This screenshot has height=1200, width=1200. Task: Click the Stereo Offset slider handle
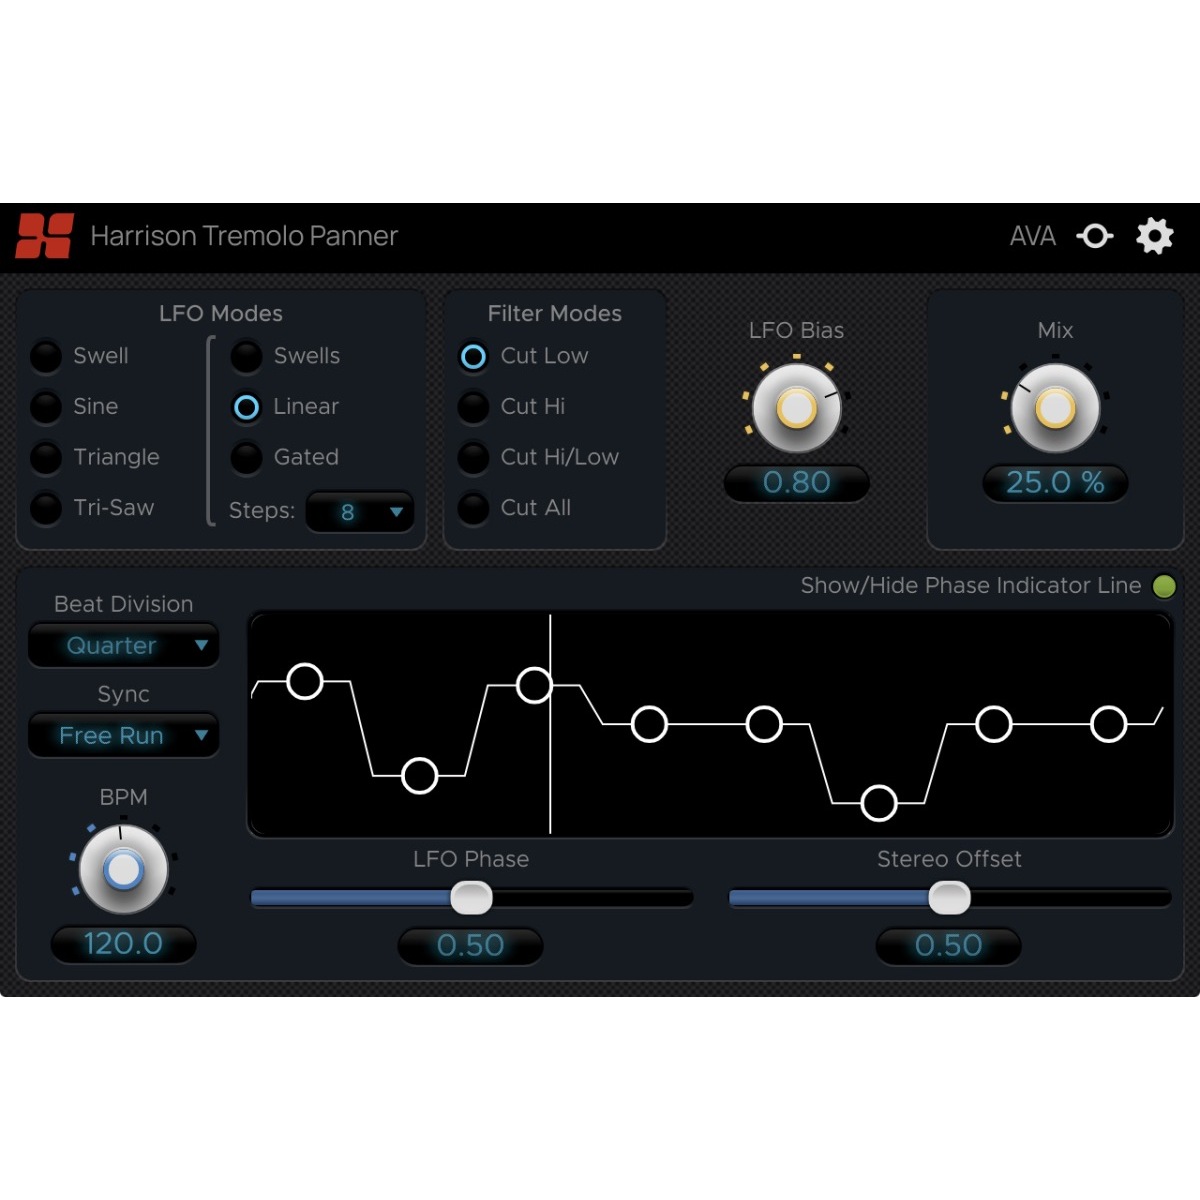click(949, 898)
